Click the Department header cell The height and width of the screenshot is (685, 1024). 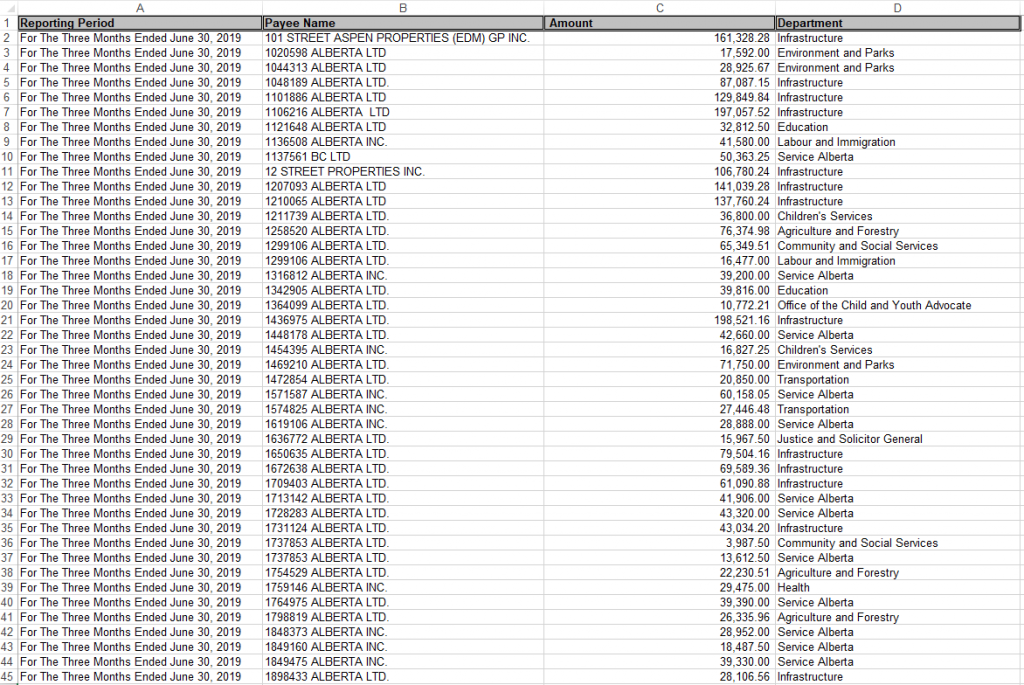[897, 23]
